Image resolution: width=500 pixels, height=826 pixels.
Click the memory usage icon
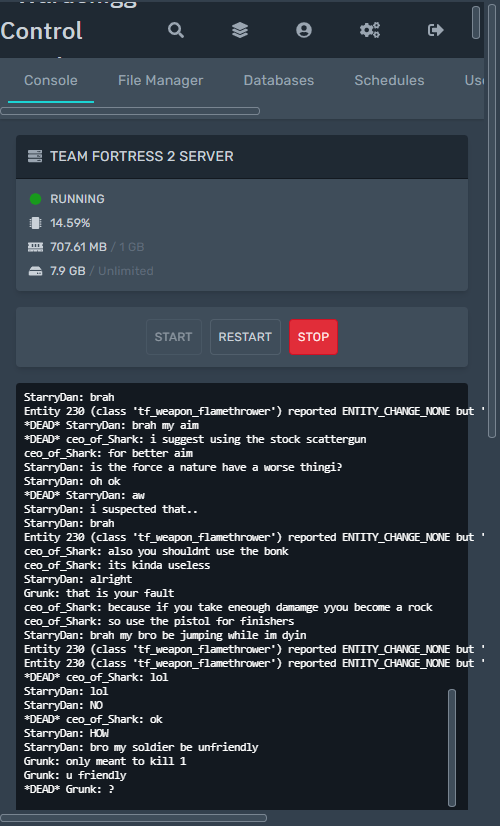(x=35, y=247)
